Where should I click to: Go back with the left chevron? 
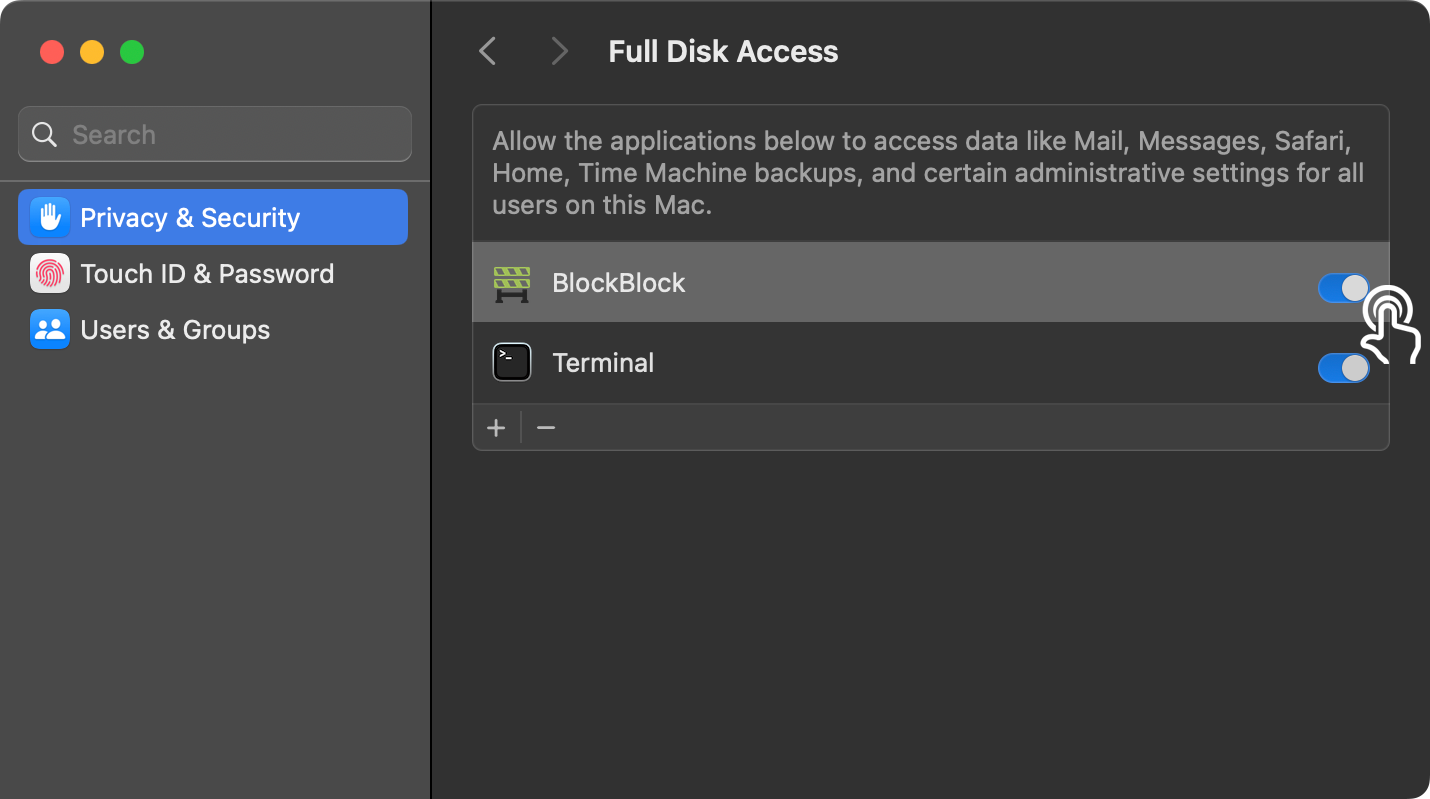point(488,51)
